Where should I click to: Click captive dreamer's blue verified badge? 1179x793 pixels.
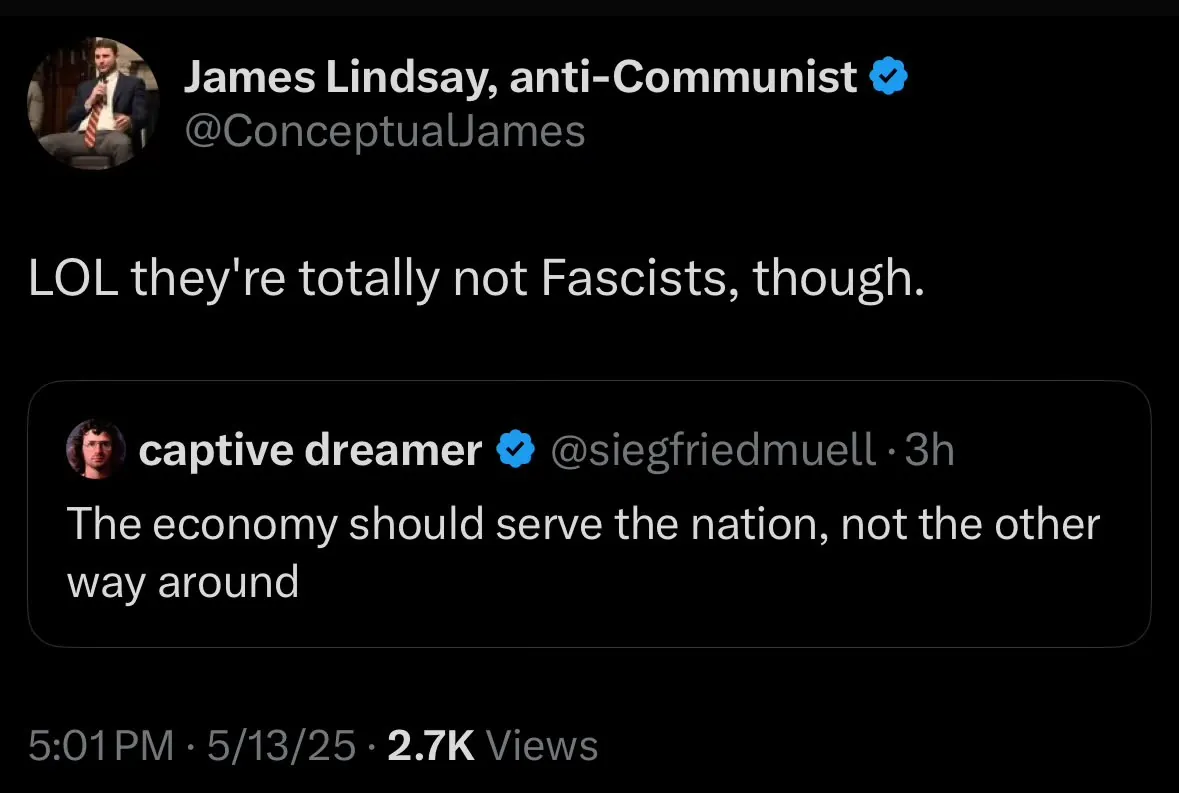click(x=516, y=451)
